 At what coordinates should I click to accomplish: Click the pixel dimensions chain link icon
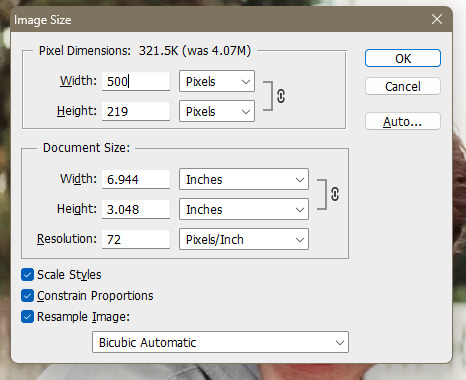point(281,96)
